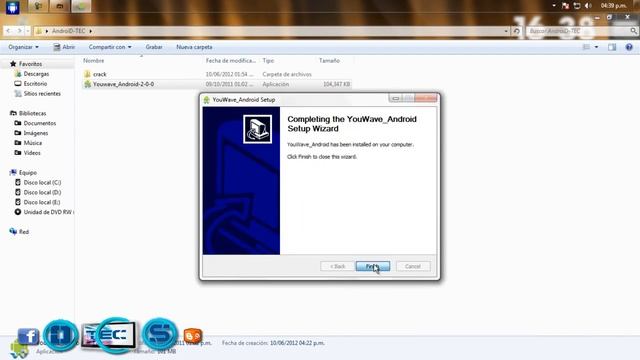Change view using the views icon
This screenshot has width=640, height=360.
pos(586,47)
